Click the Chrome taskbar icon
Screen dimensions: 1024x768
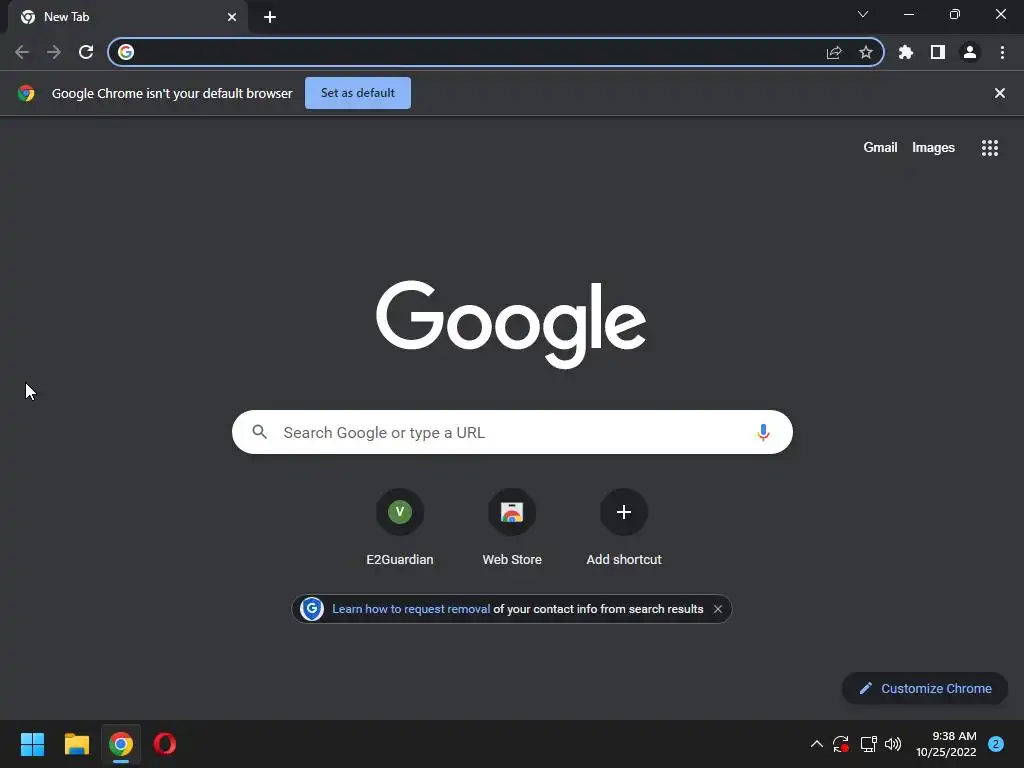pyautogui.click(x=121, y=744)
